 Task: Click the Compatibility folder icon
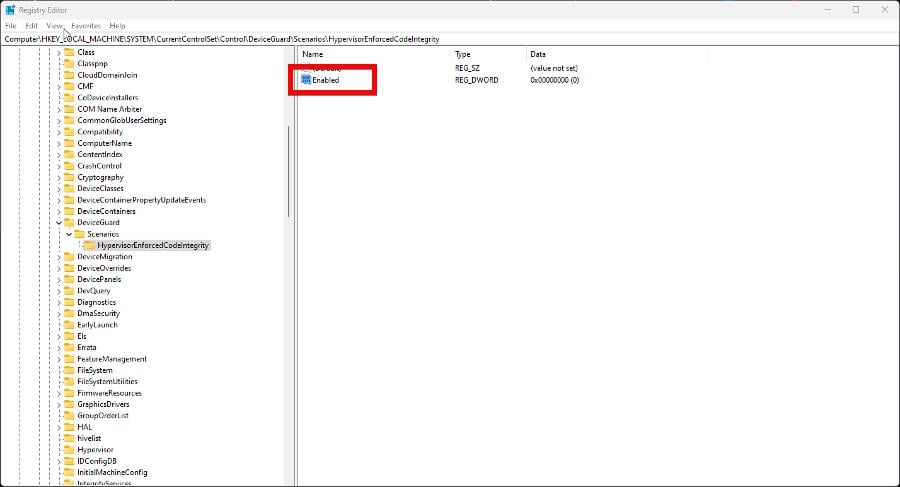click(69, 132)
